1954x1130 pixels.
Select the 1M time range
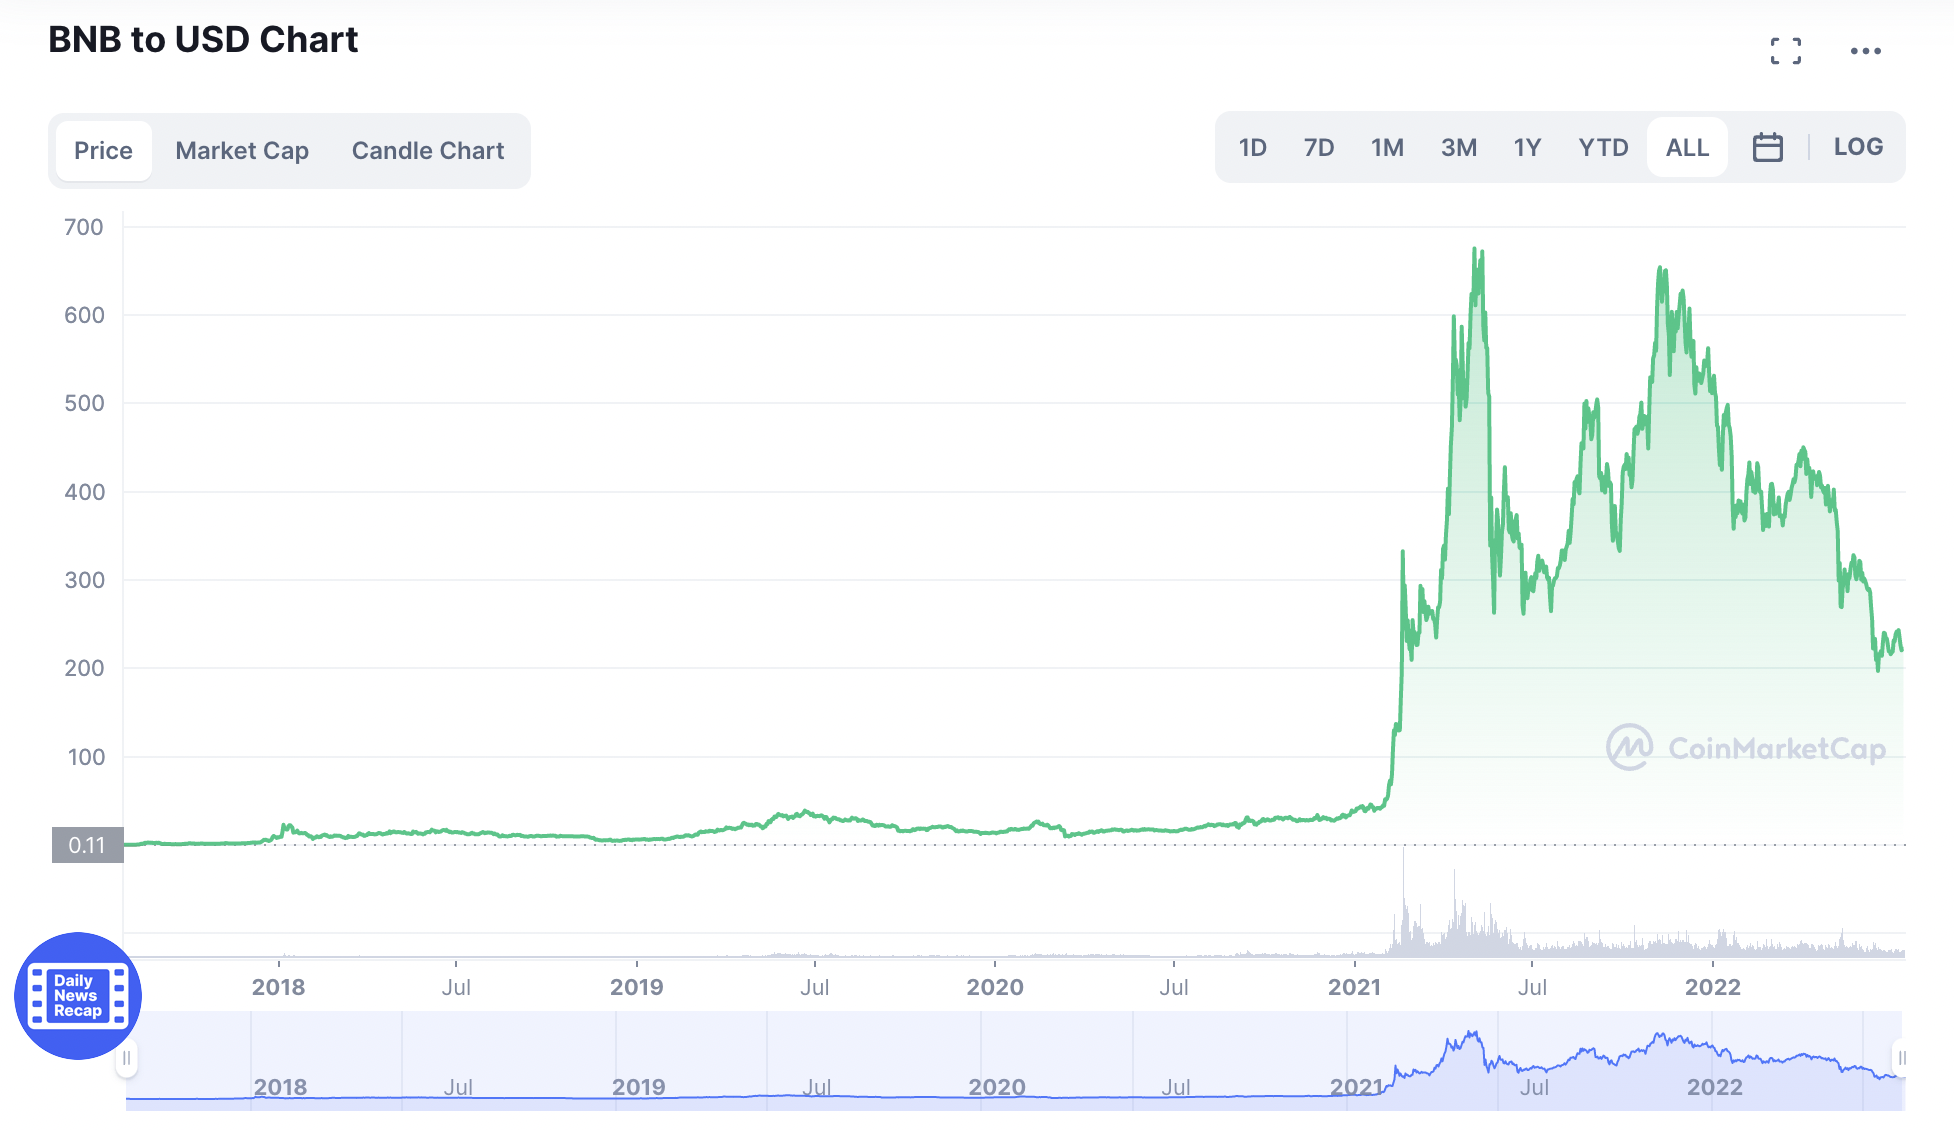[1387, 148]
